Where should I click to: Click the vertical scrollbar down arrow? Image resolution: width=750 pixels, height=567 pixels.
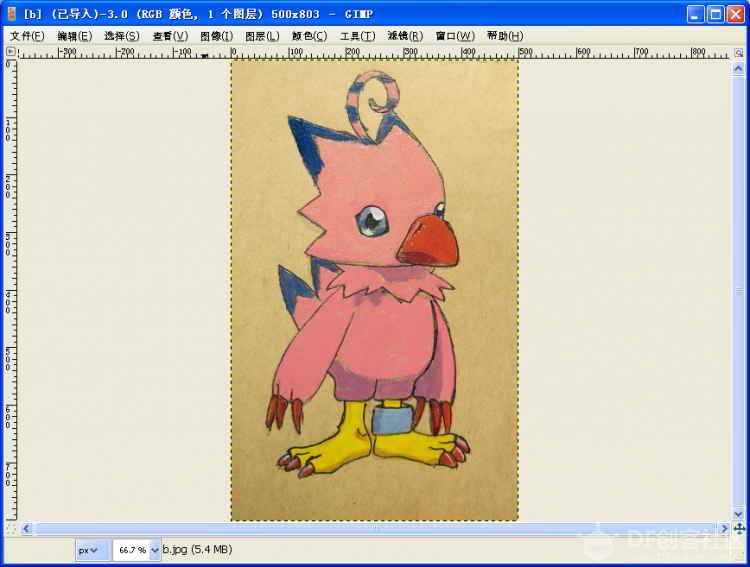(x=738, y=513)
